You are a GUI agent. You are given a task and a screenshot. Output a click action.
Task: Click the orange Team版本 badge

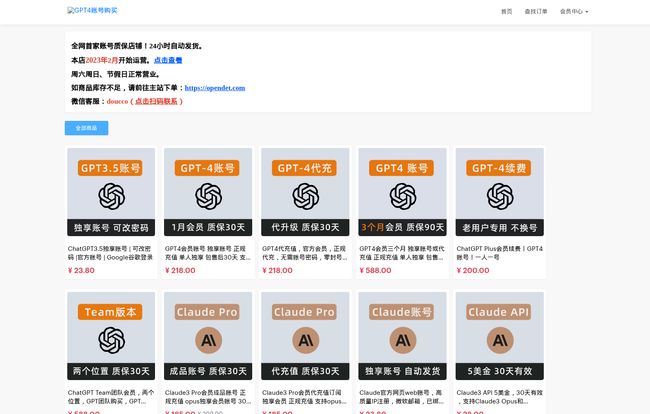point(110,312)
